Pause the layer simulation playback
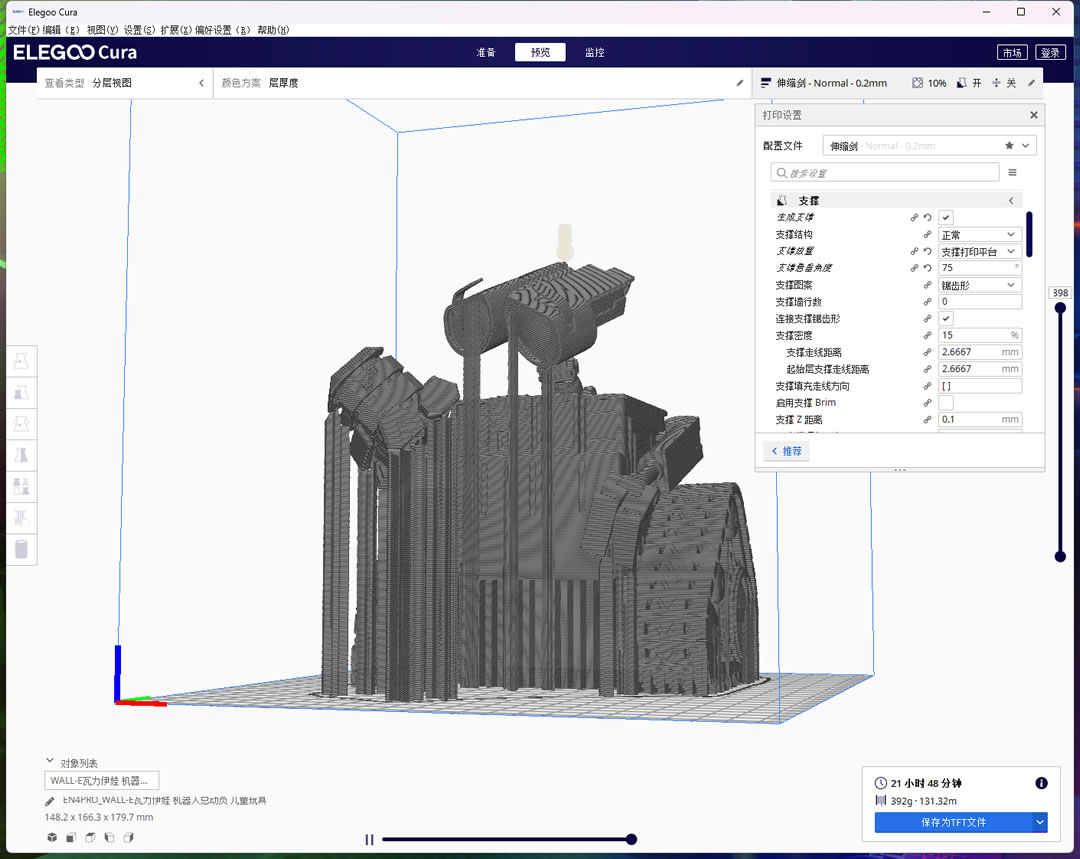The image size is (1080, 859). [x=369, y=840]
